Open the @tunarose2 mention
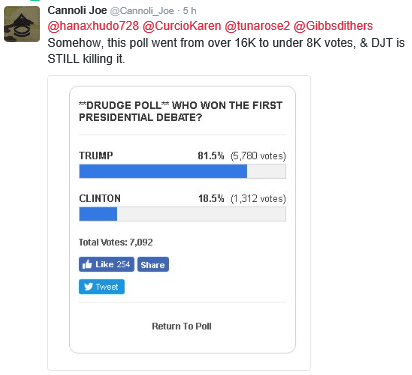Viewport: 412px width, 375px height. 257,26
